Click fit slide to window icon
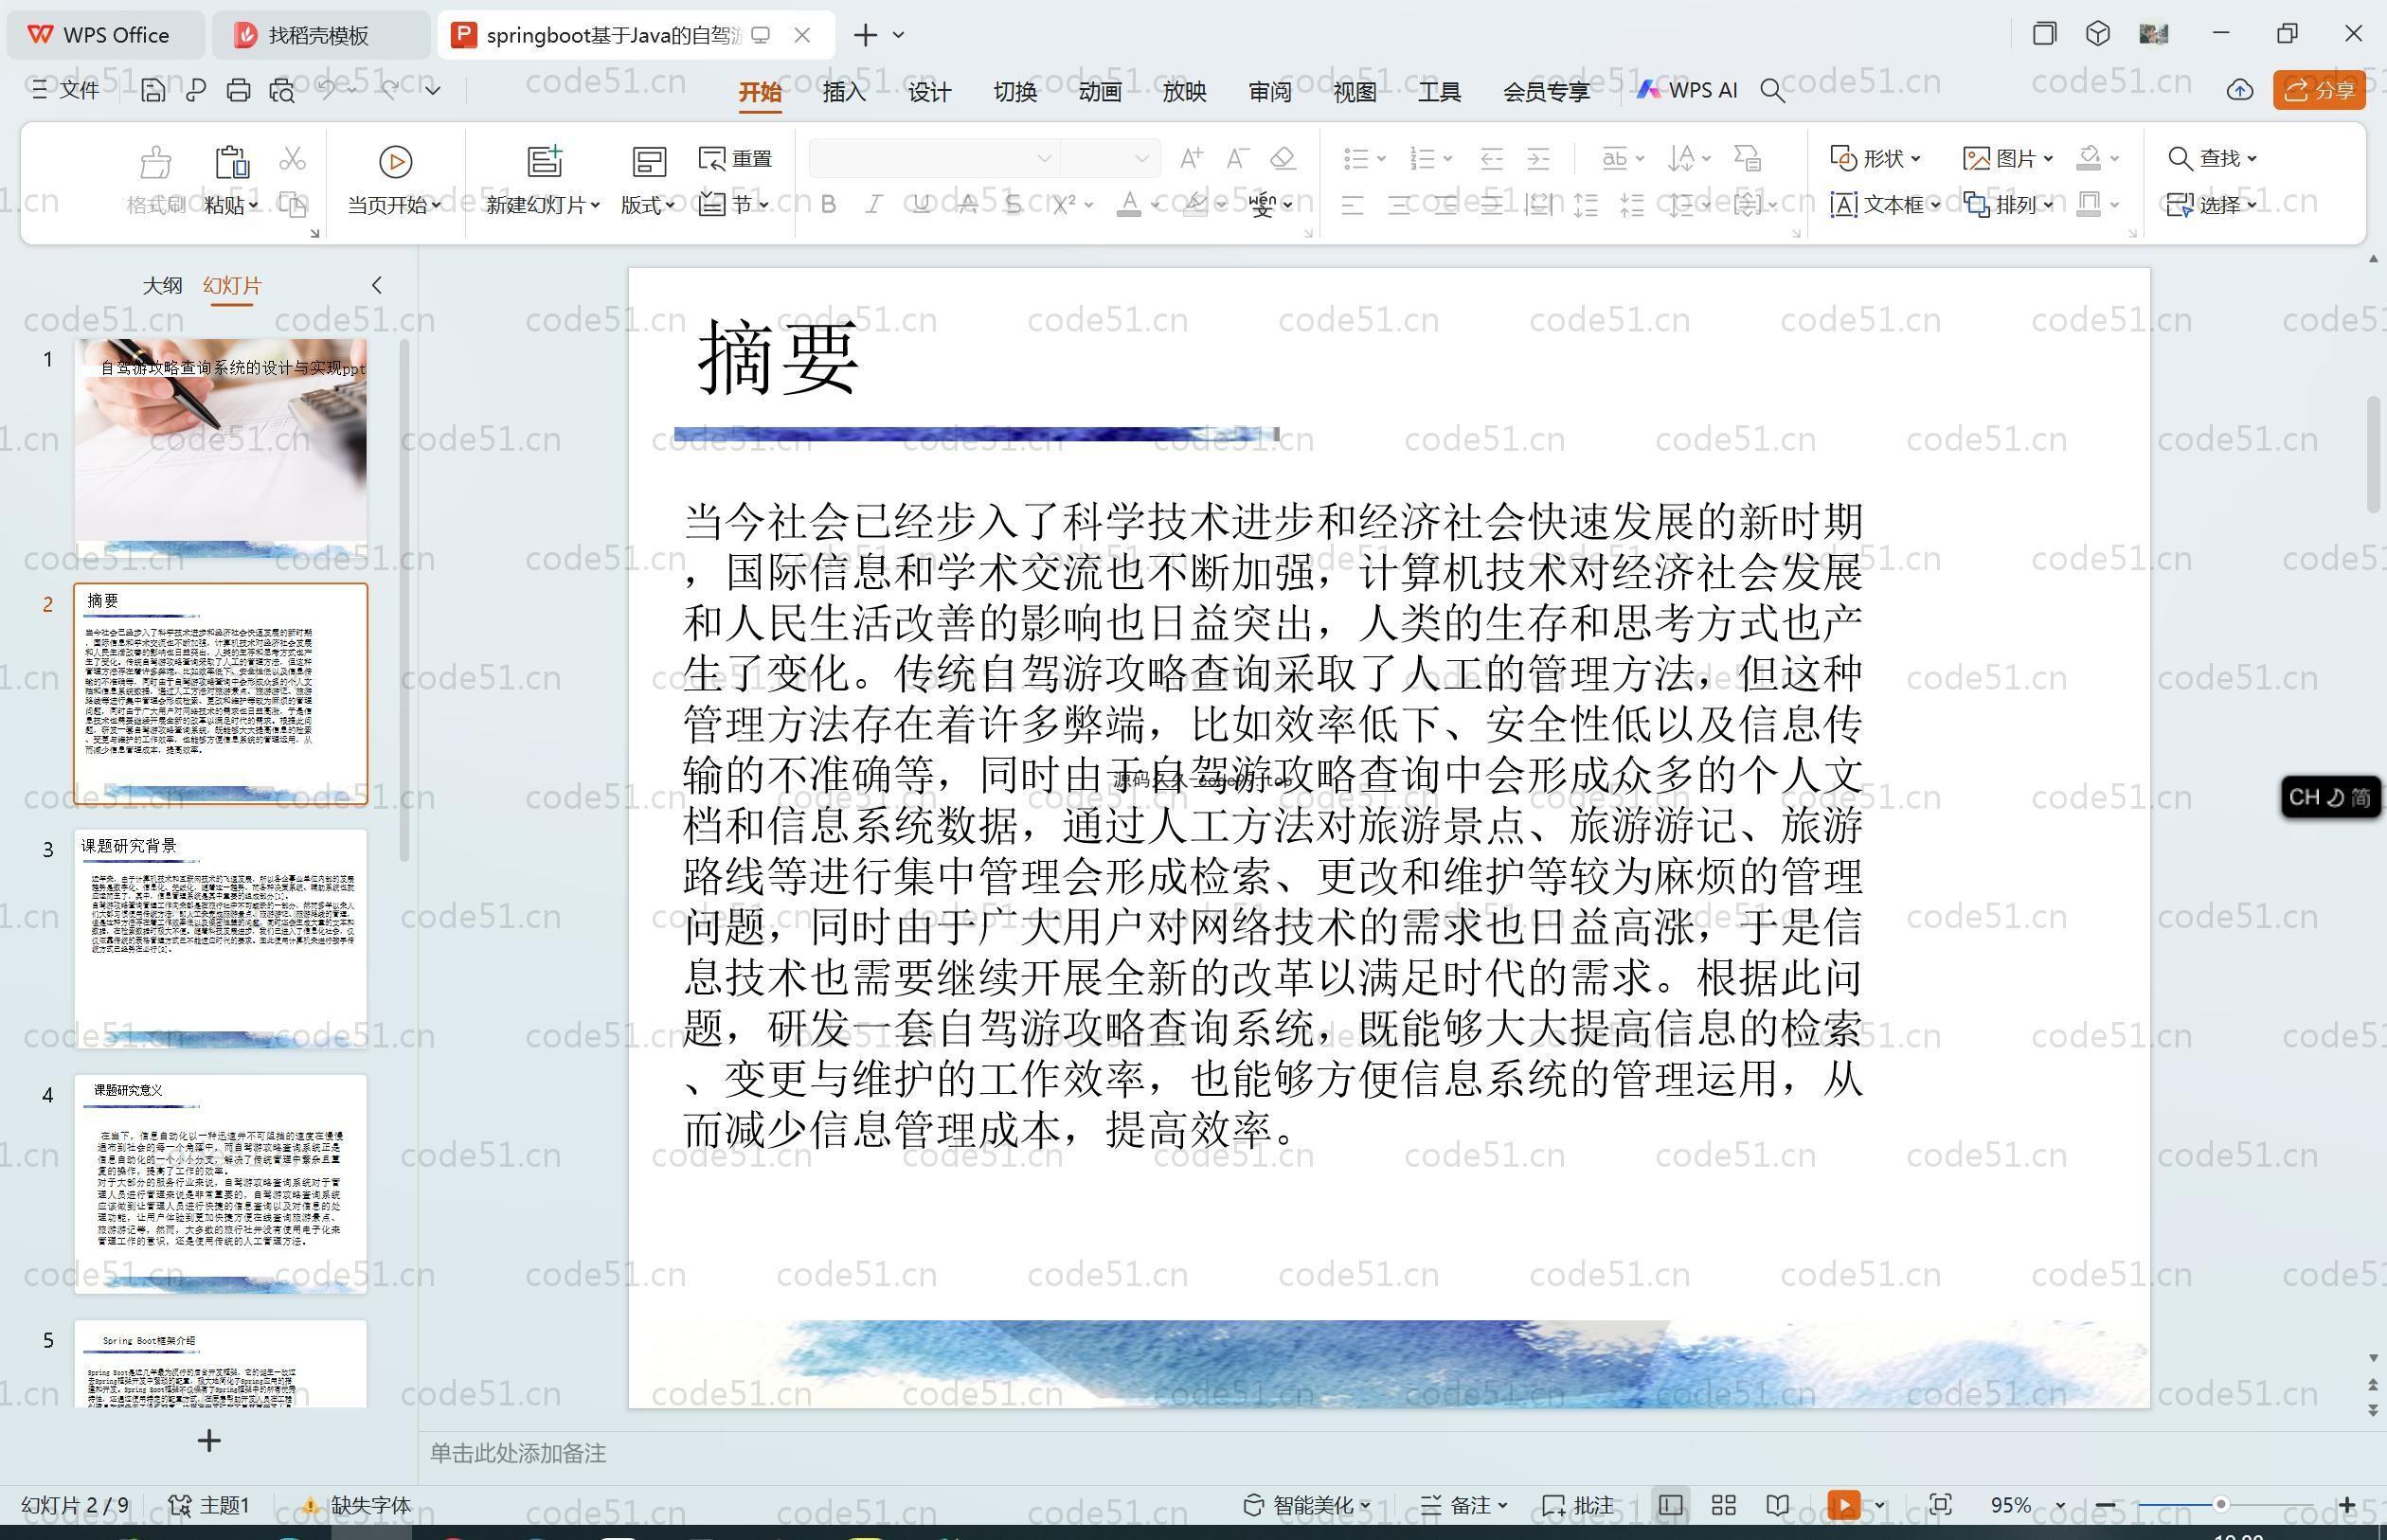The image size is (2387, 1540). [x=1941, y=1504]
